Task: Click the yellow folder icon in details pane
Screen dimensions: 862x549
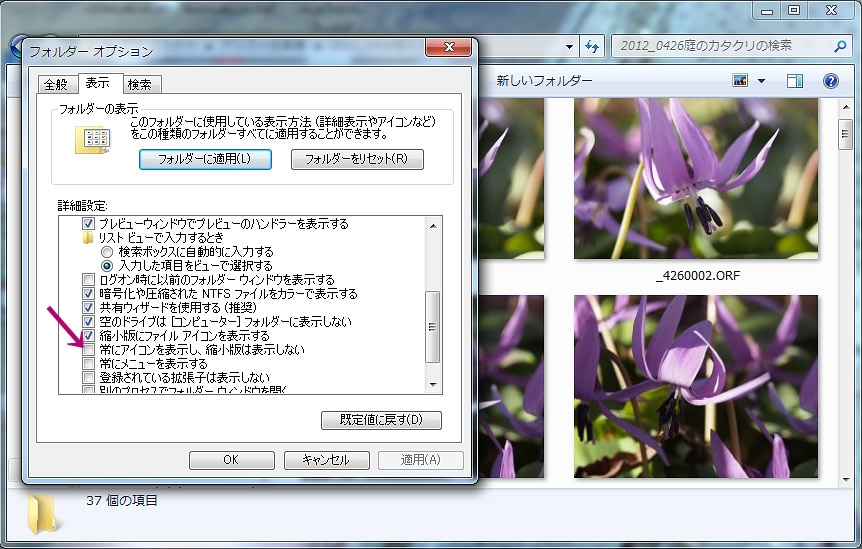Action: coord(43,511)
